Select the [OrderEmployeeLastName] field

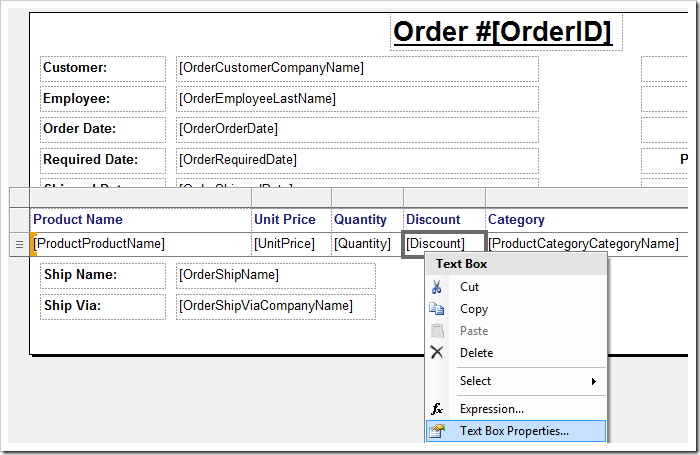(x=358, y=99)
